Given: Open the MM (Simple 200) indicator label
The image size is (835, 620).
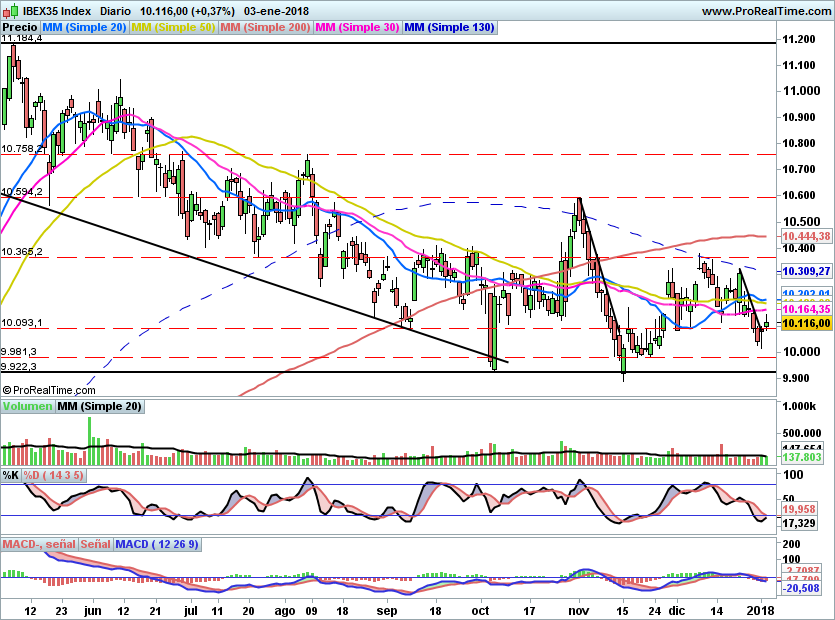Looking at the screenshot, I should (x=265, y=27).
